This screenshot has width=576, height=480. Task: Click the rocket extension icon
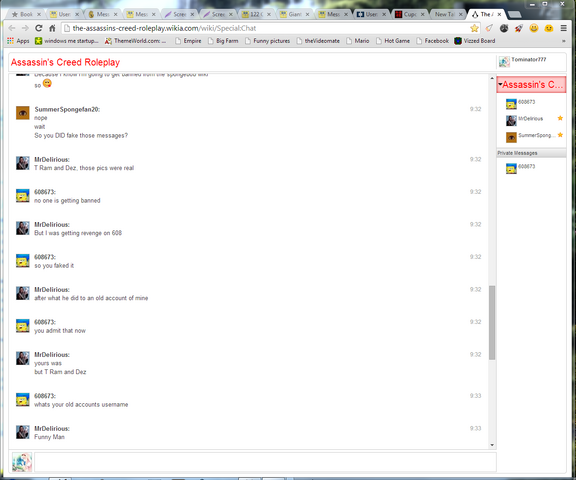coord(519,28)
